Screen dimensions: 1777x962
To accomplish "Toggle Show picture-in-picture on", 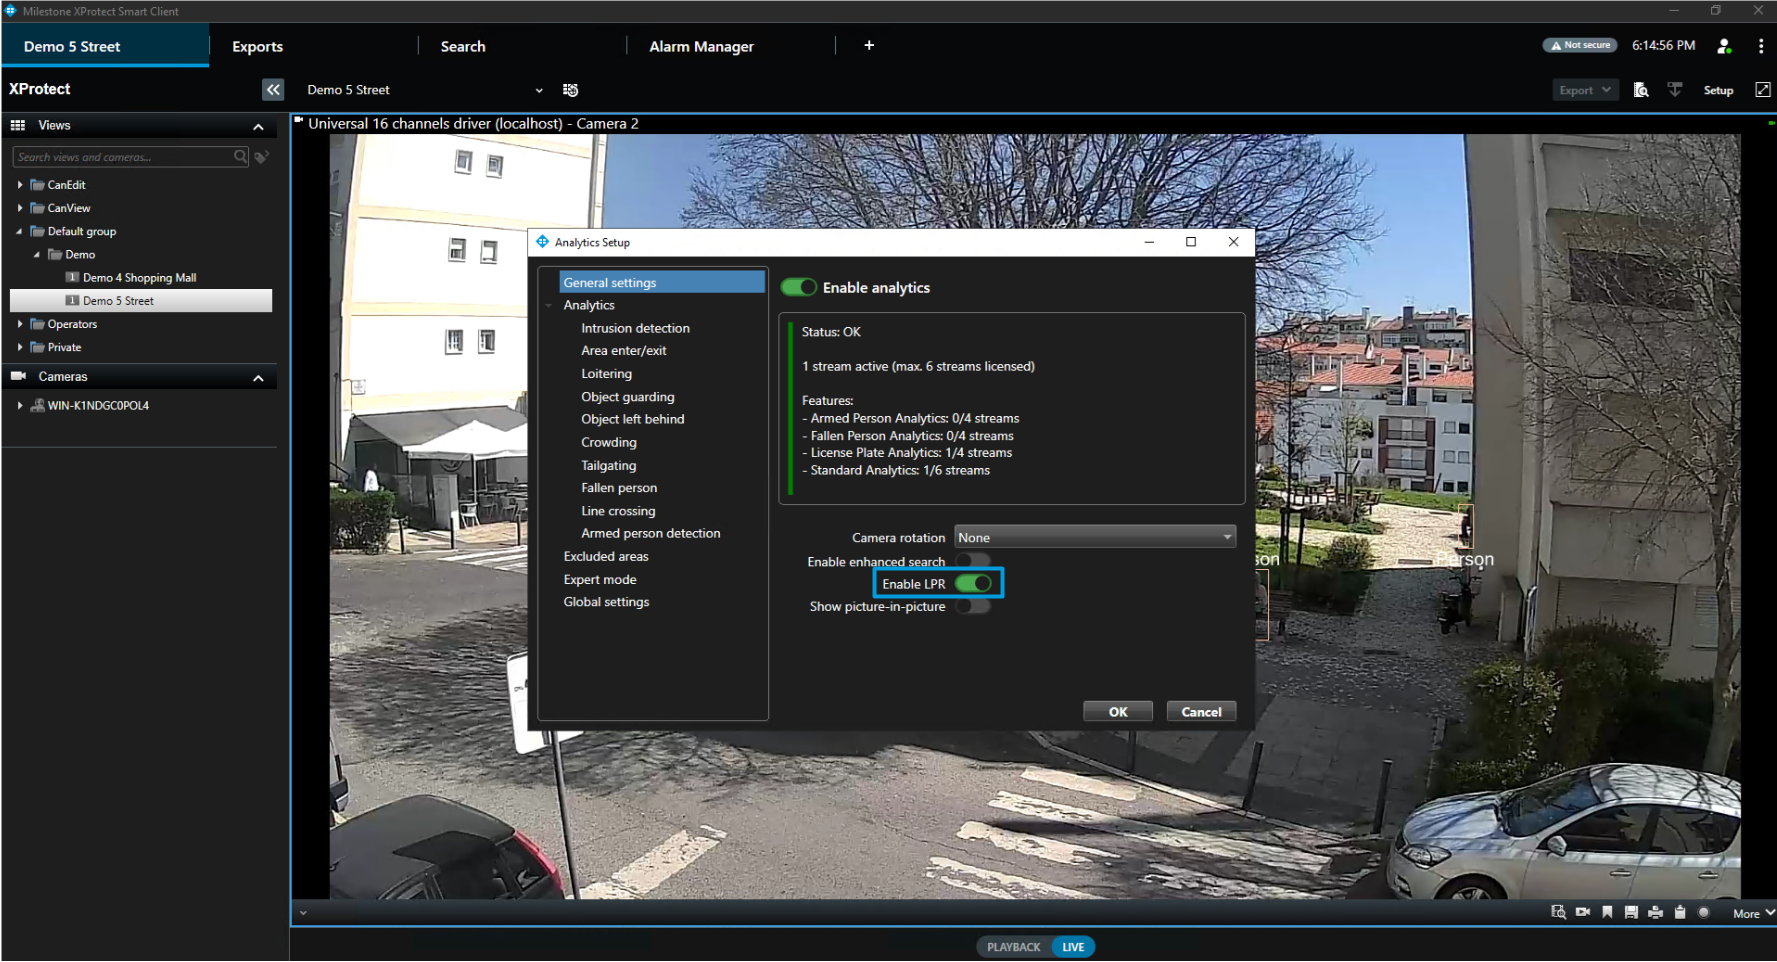I will point(973,607).
